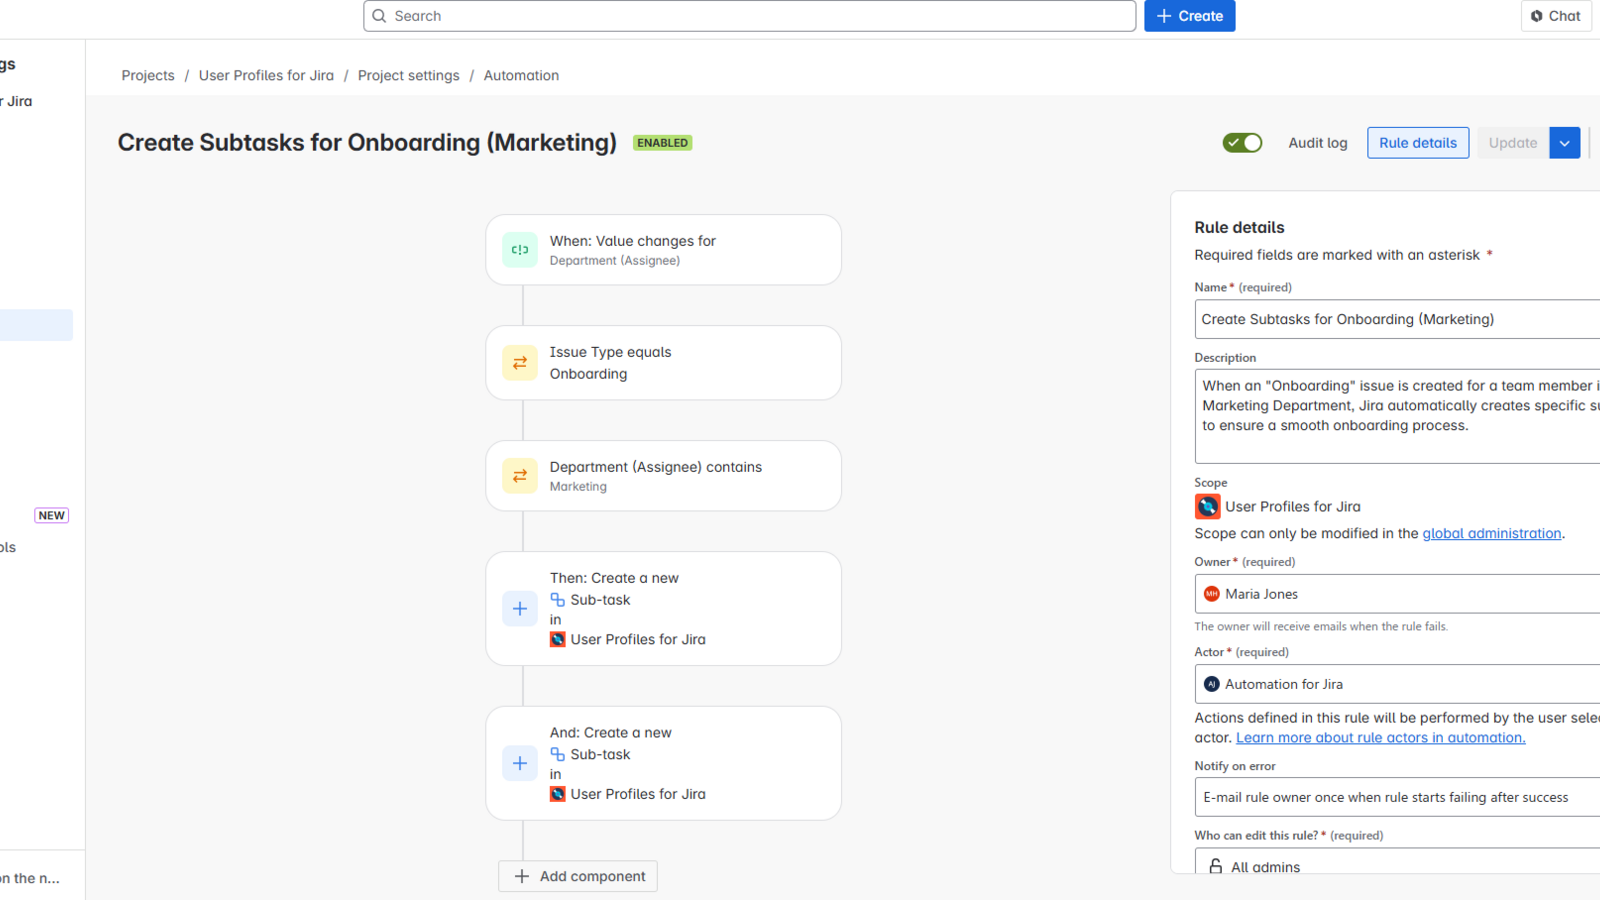Select 'Department (Assignee) contains Marketing' card
The image size is (1600, 900).
click(664, 476)
